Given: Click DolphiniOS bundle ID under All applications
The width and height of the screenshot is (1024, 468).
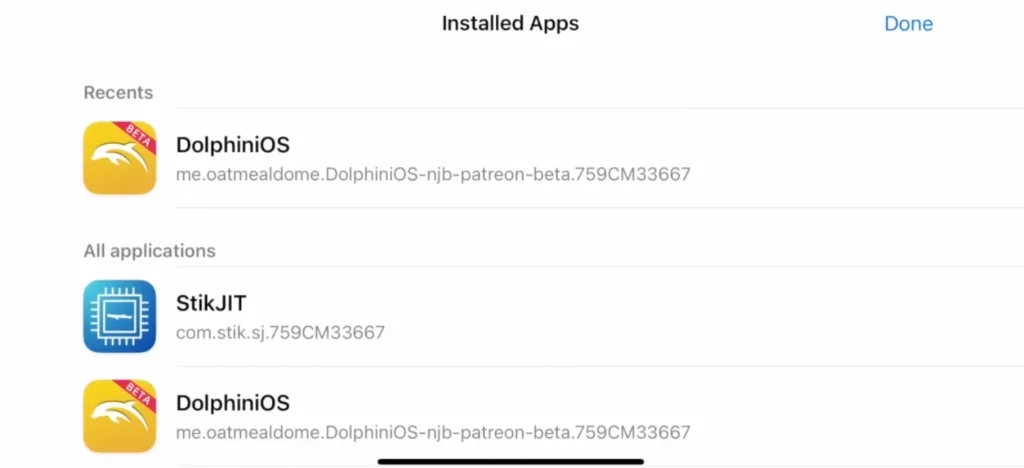Looking at the screenshot, I should [432, 432].
